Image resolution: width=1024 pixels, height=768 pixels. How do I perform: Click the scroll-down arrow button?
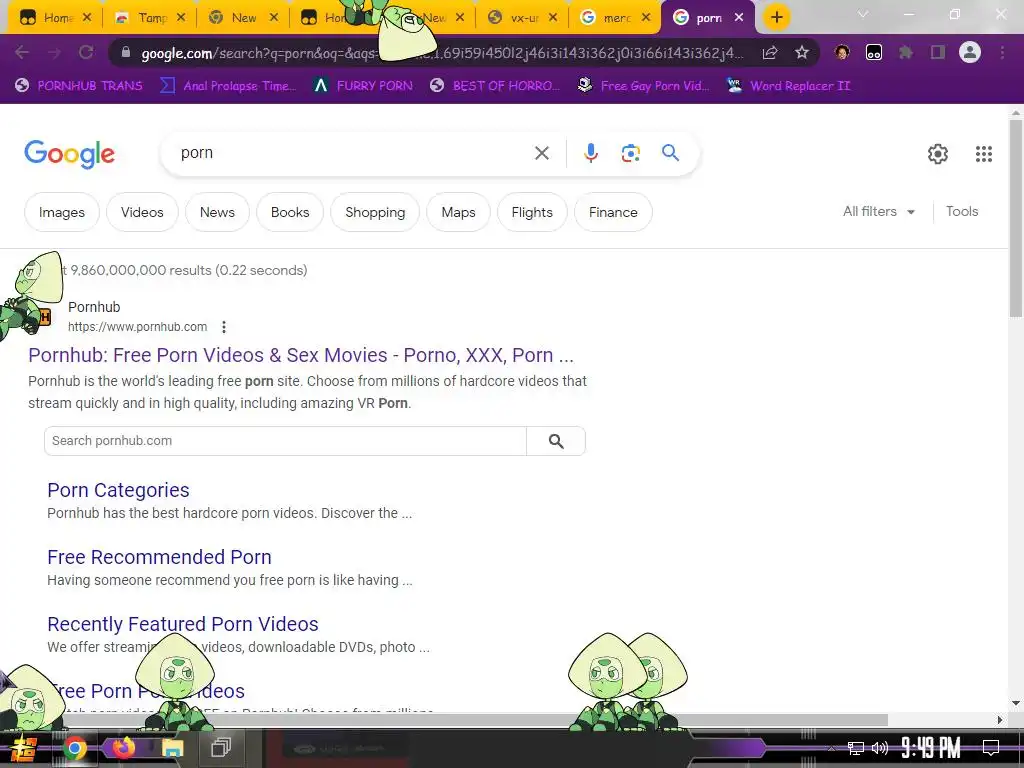pos(1016,703)
